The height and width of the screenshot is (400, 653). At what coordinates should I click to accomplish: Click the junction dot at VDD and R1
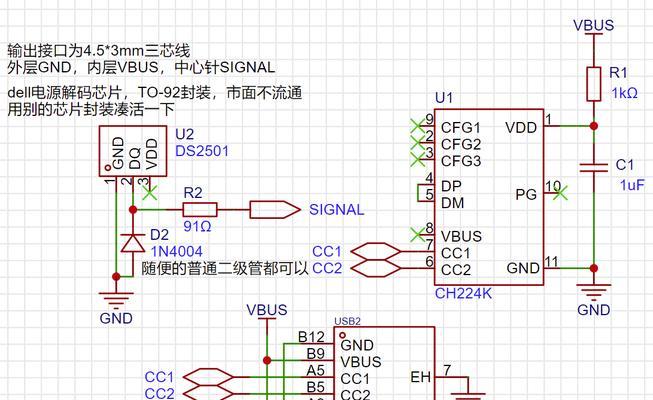(594, 126)
